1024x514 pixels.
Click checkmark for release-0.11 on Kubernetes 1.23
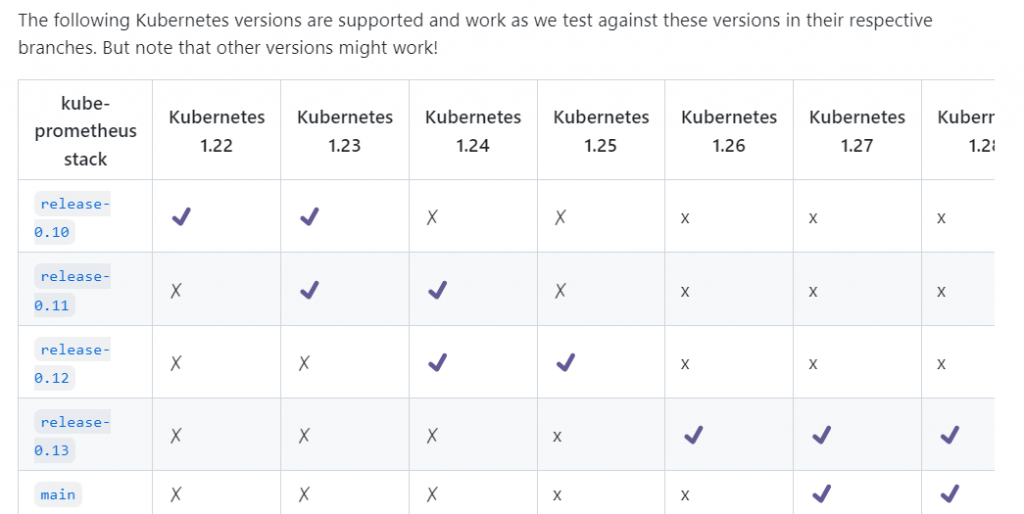pyautogui.click(x=309, y=290)
